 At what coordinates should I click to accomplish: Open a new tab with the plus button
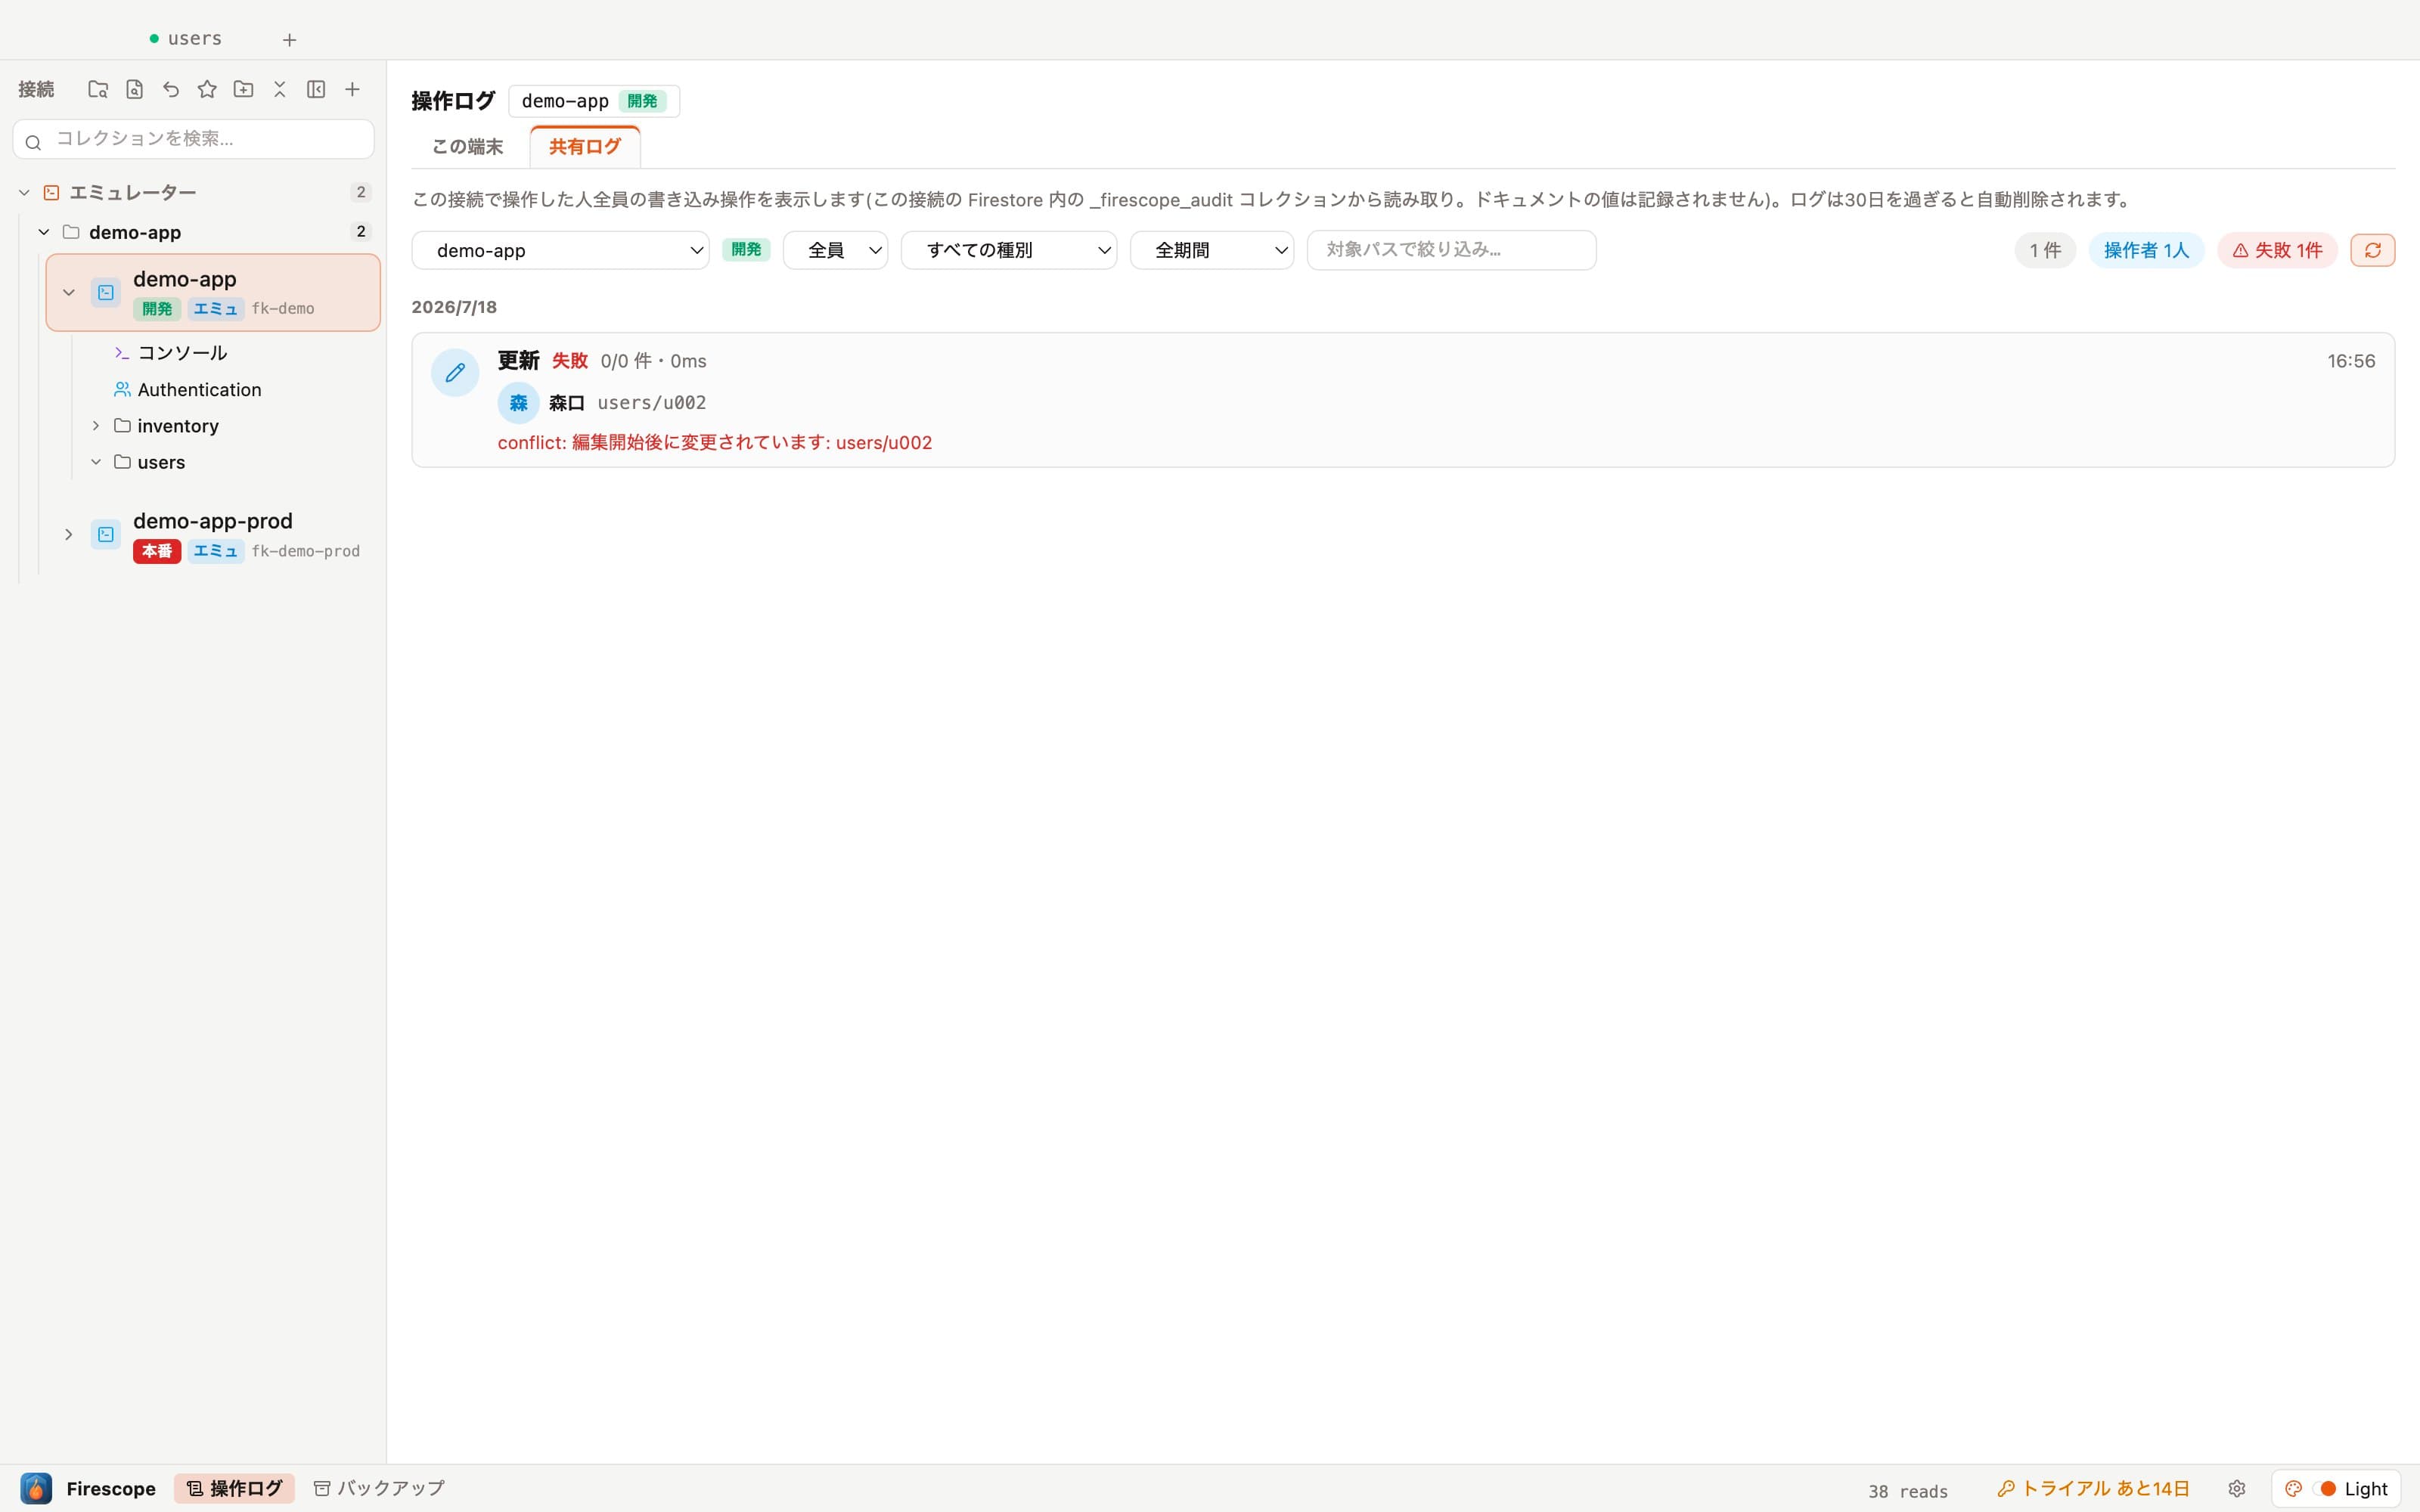[289, 40]
